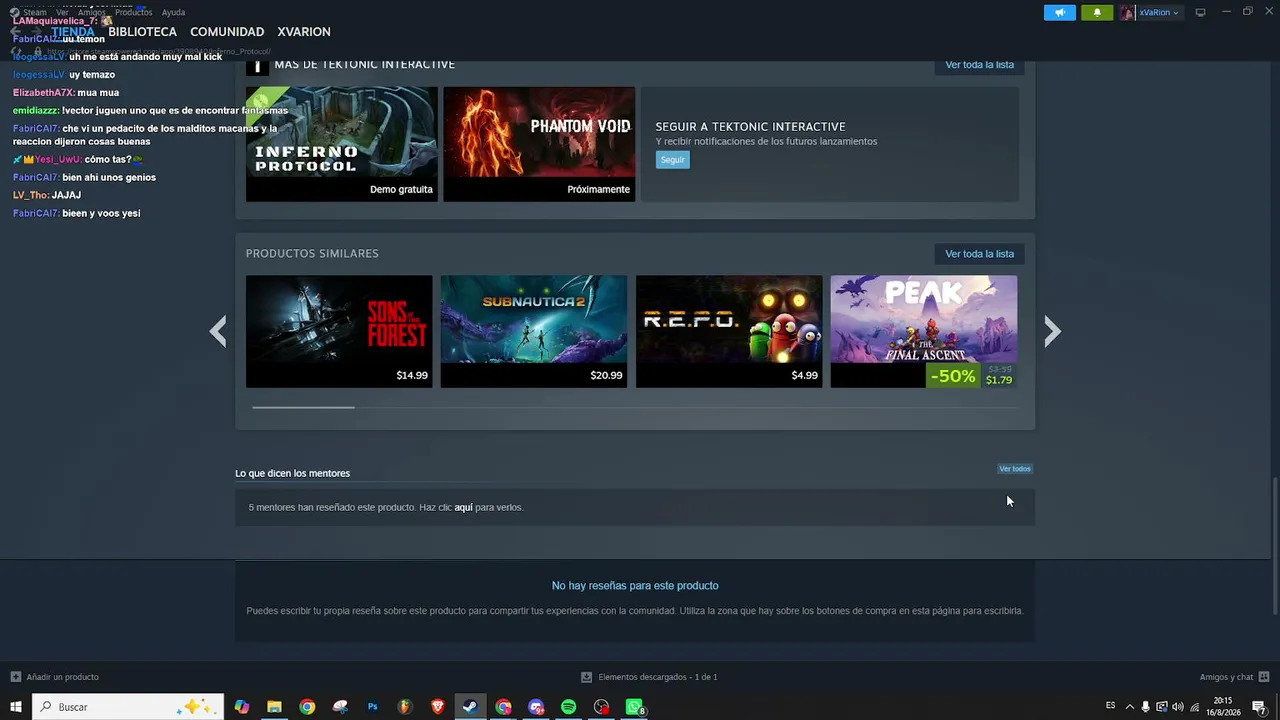
Task: Open the Windows notification center
Action: pyautogui.click(x=1259, y=707)
